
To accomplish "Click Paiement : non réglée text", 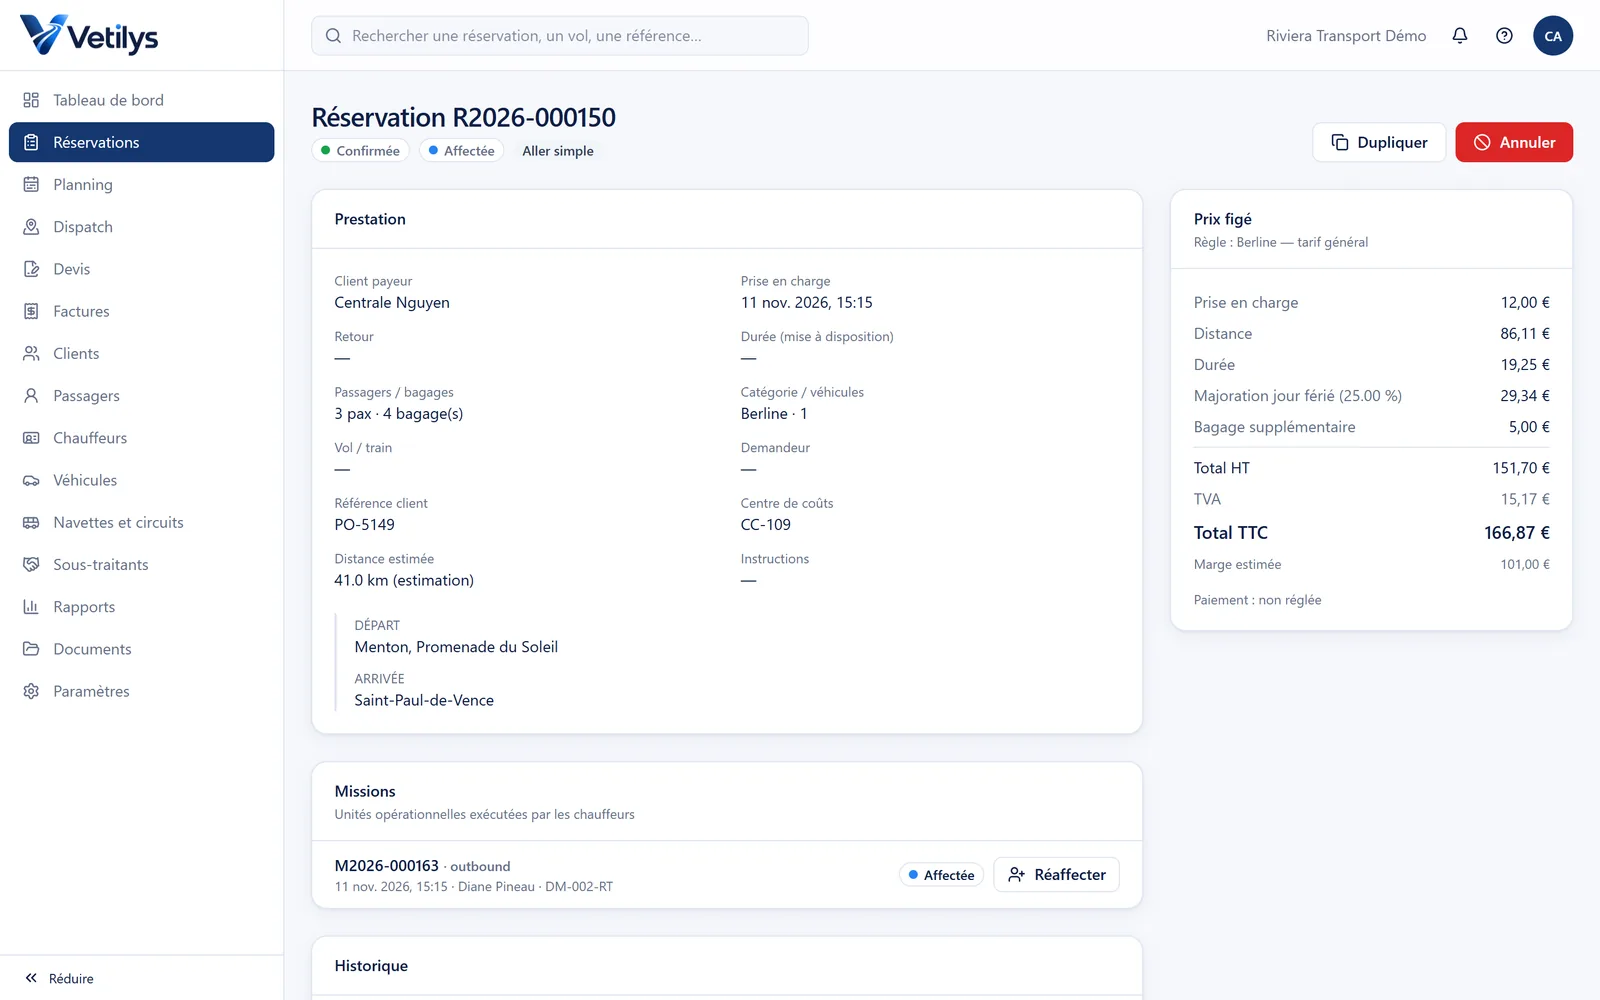I will [1257, 600].
